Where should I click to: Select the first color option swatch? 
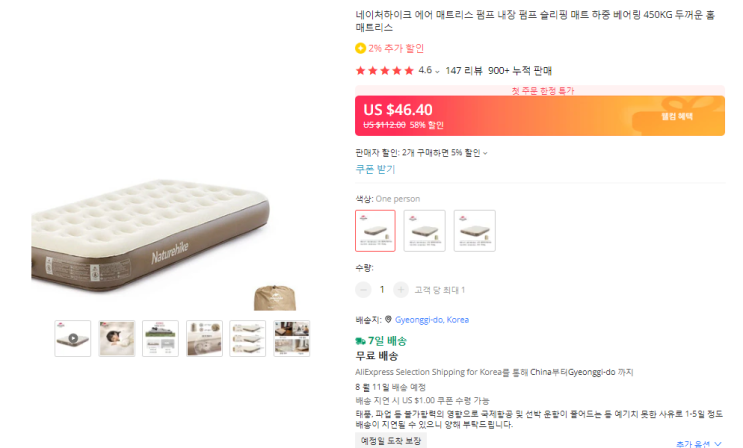[x=375, y=231]
